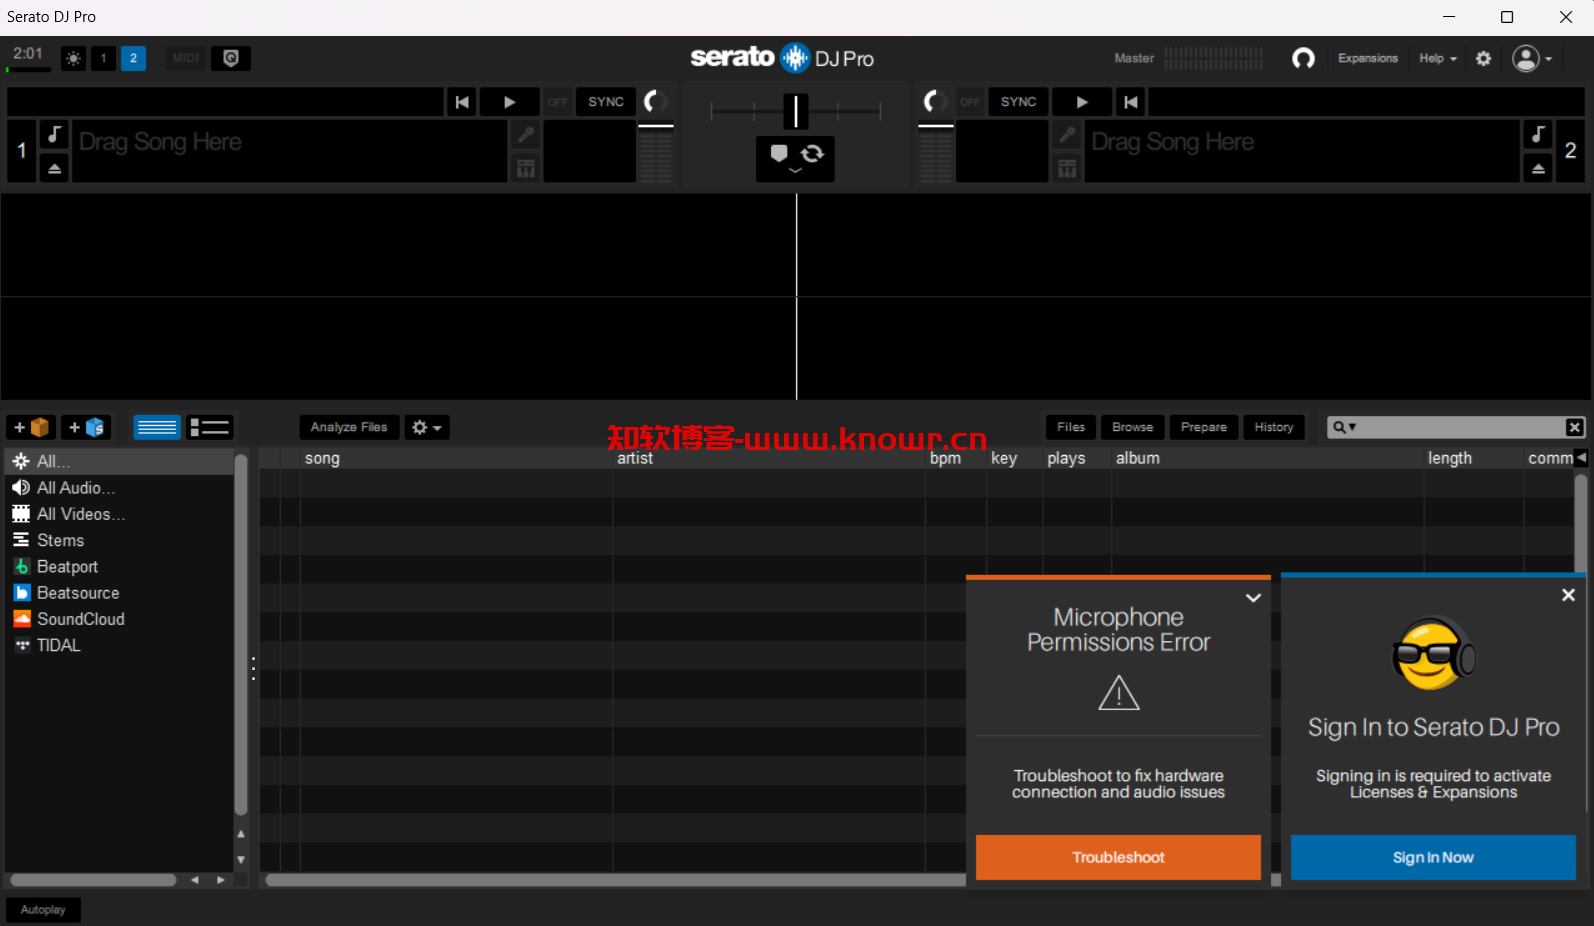This screenshot has height=926, width=1594.
Task: Expand the center mode chevron
Action: [x=796, y=172]
